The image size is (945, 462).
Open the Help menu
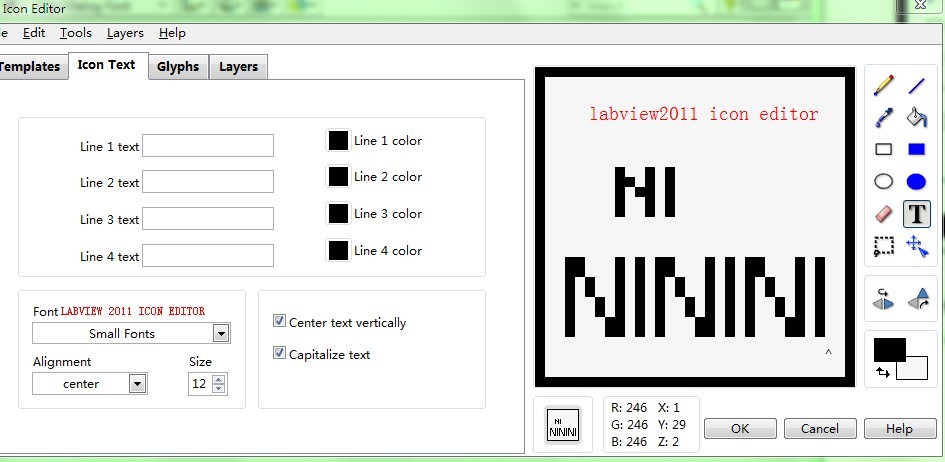pos(172,33)
